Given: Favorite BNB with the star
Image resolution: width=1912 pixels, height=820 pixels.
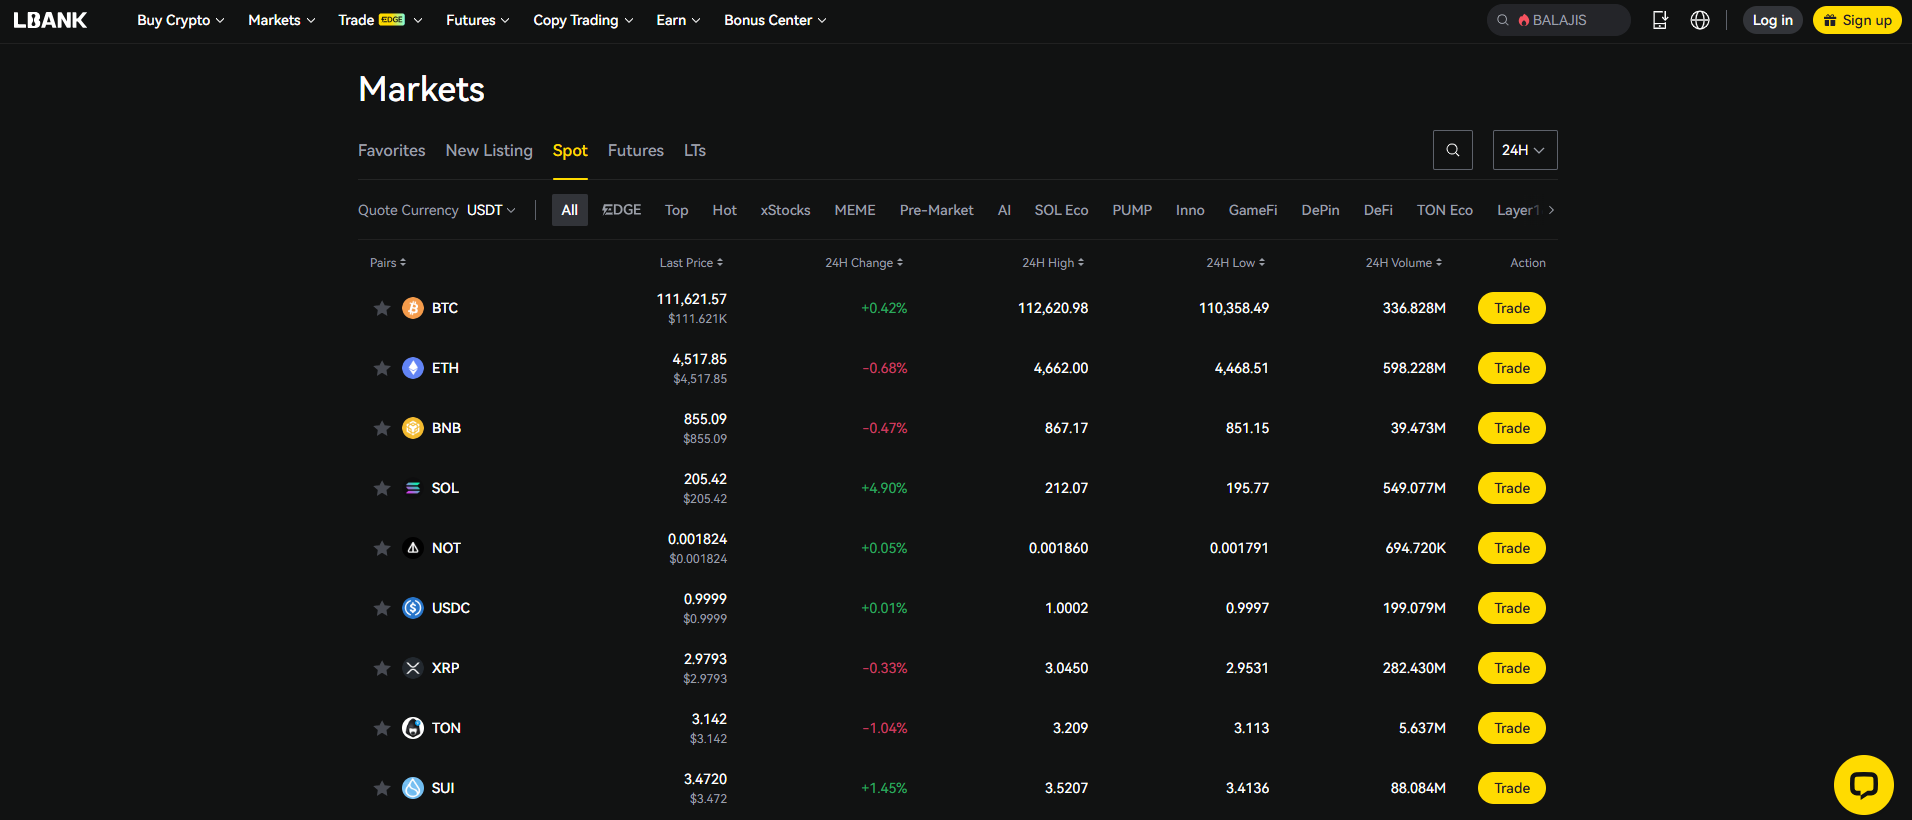Looking at the screenshot, I should pos(382,428).
